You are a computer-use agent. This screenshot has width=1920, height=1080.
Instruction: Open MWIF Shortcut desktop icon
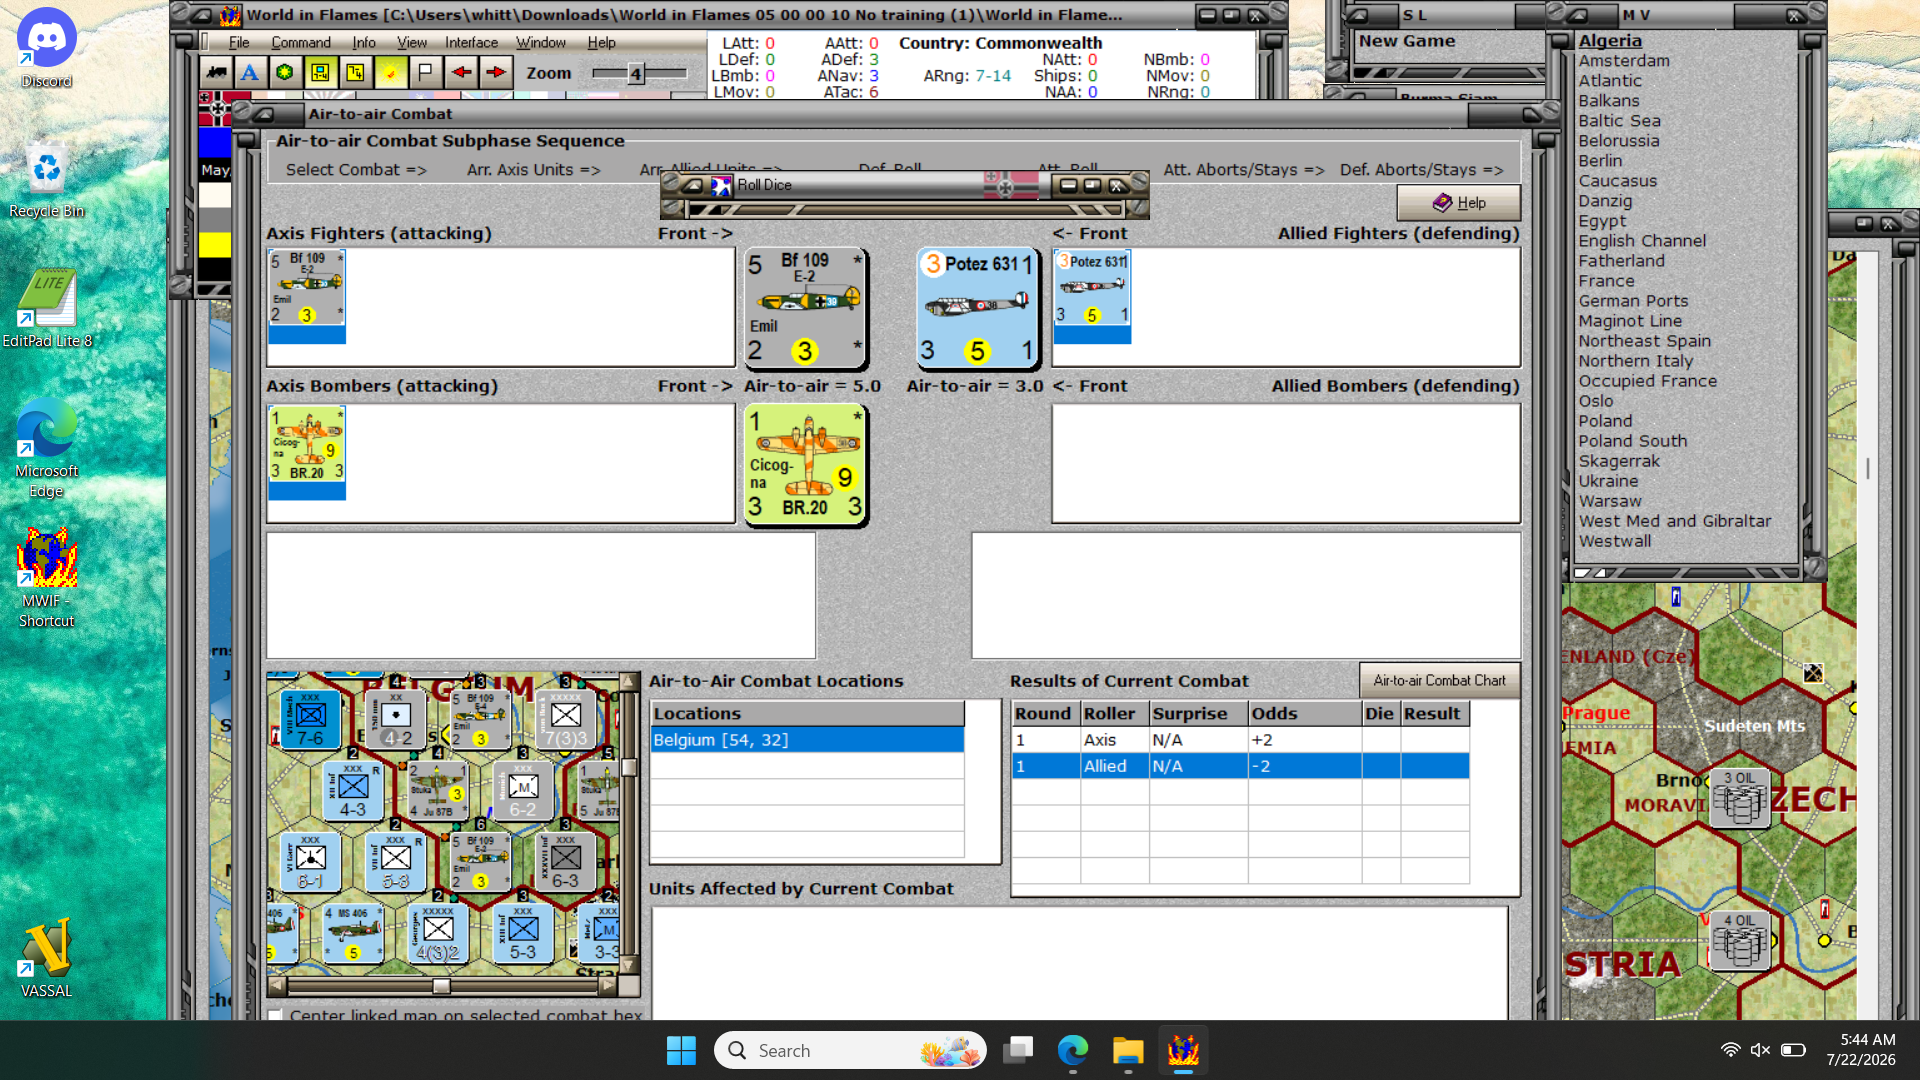tap(47, 578)
